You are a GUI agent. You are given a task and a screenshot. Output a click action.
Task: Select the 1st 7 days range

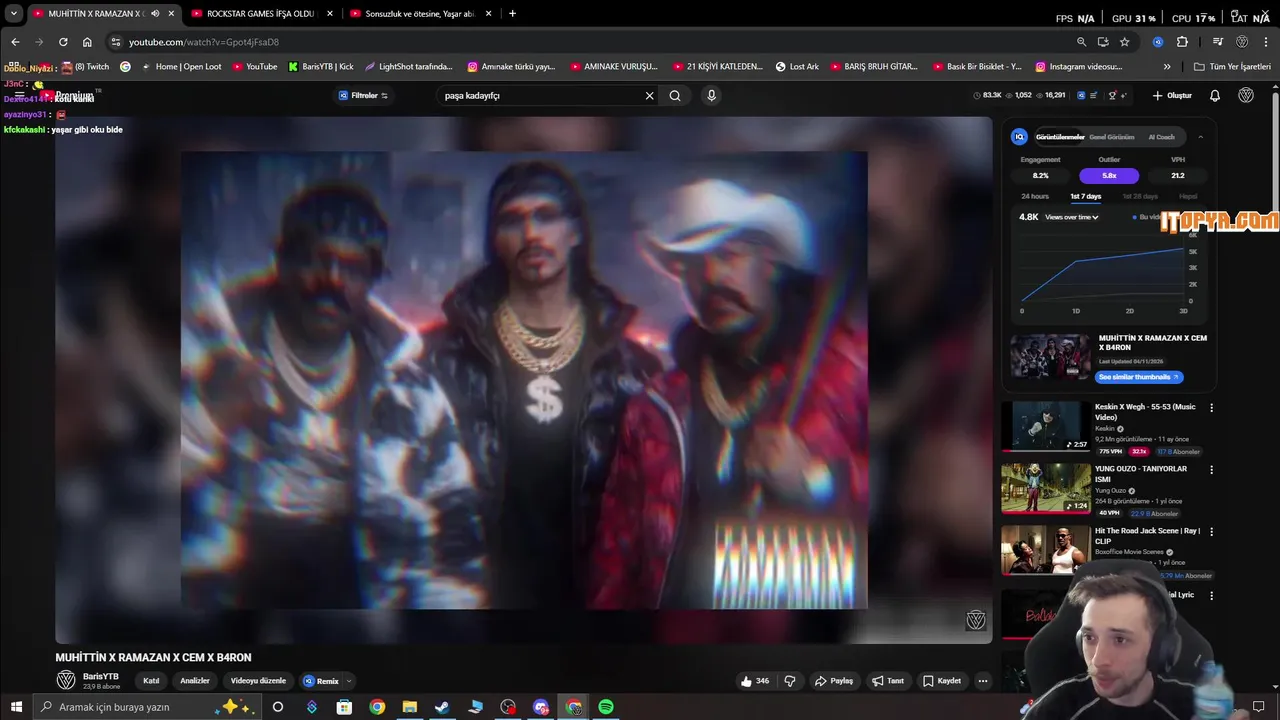click(x=1085, y=197)
